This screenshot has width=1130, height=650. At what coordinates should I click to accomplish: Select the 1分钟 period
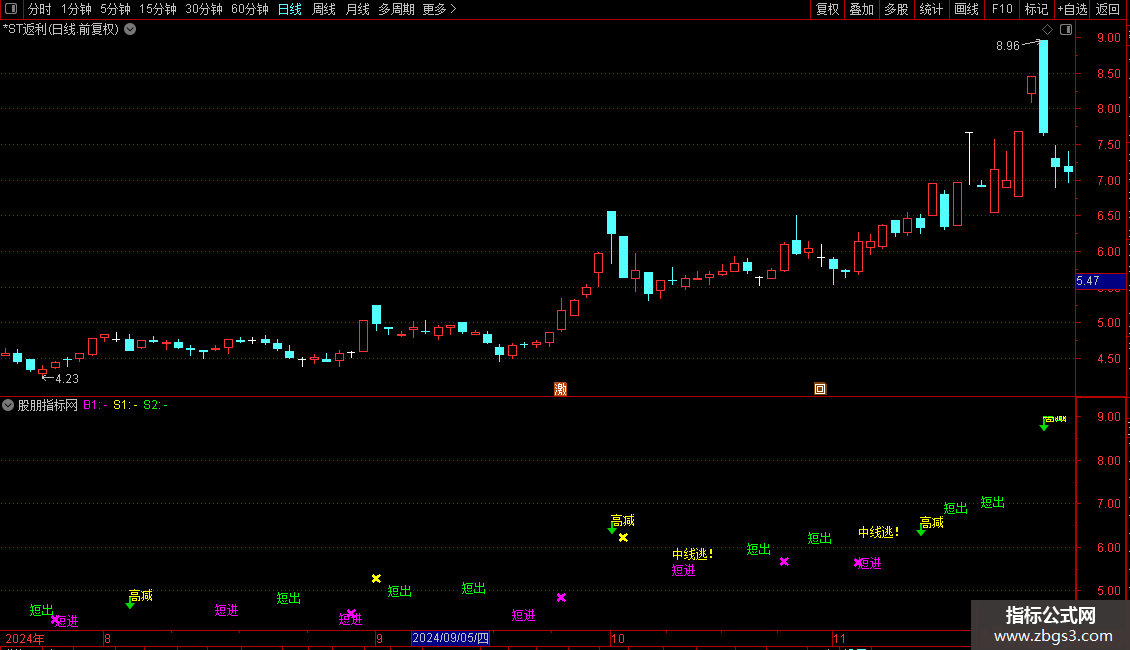click(76, 9)
